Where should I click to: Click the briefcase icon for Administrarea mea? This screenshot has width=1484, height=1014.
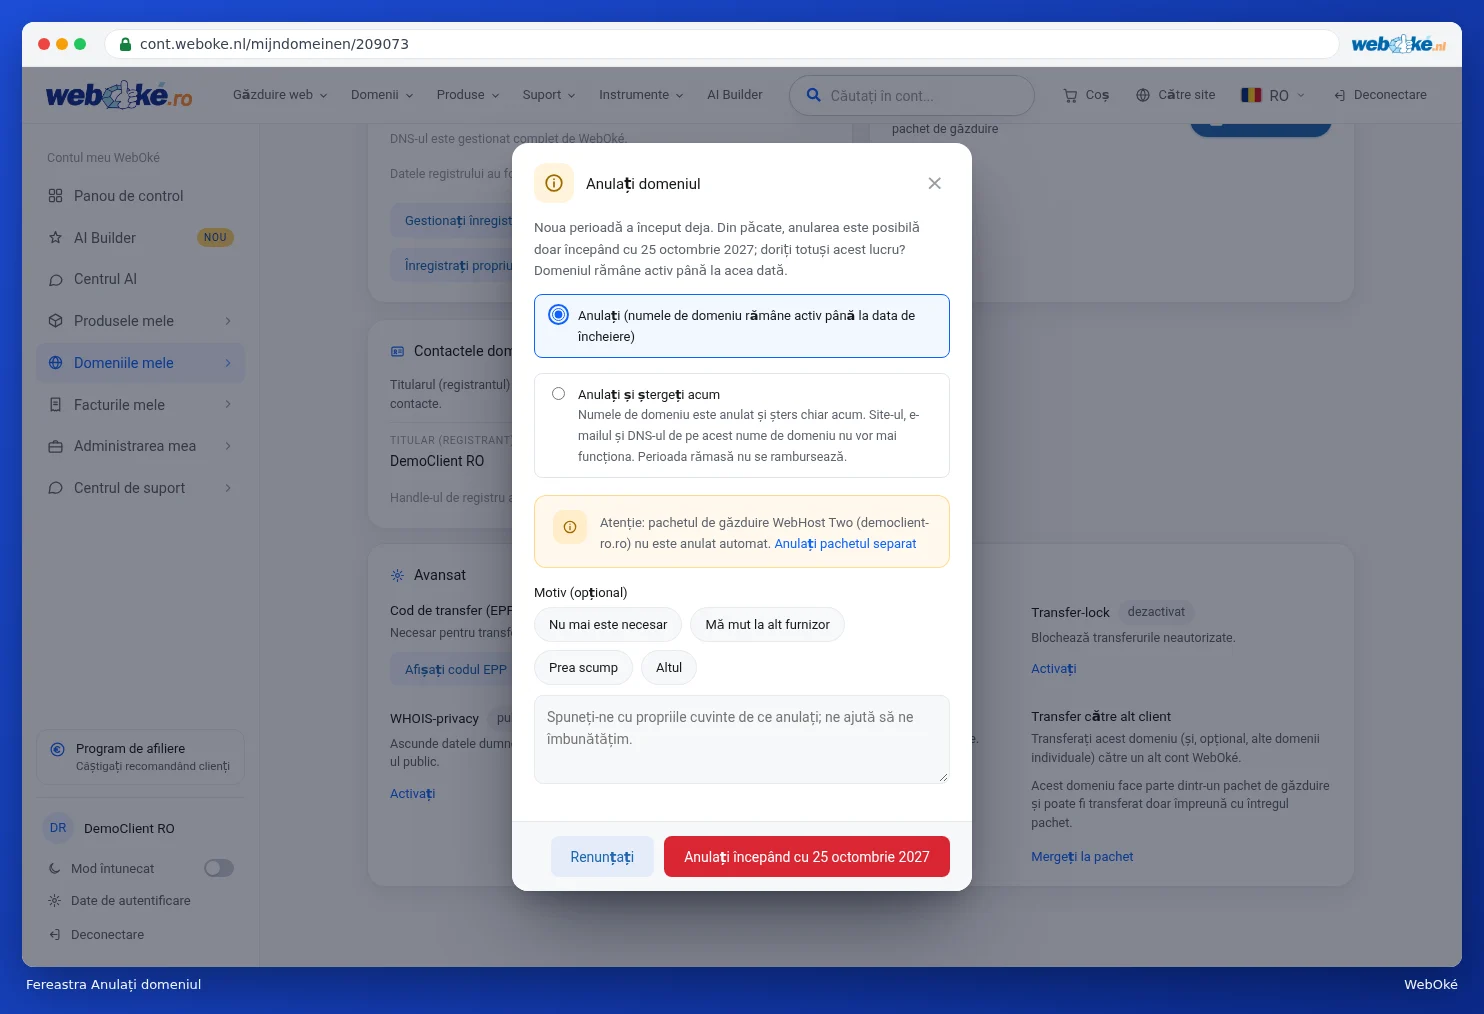pyautogui.click(x=56, y=446)
